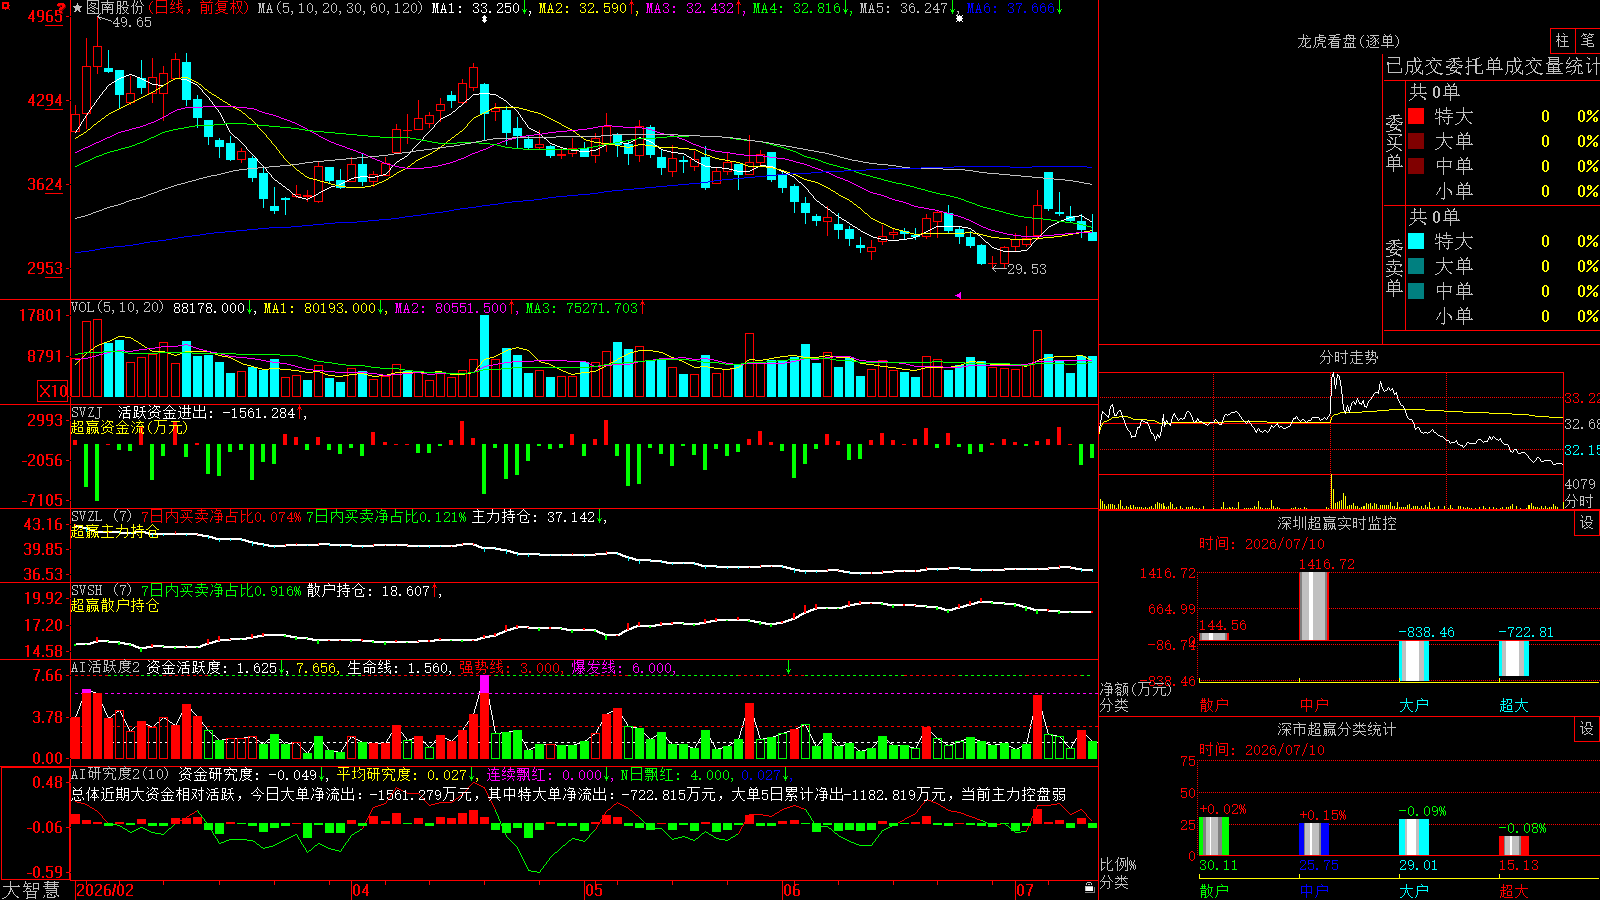The height and width of the screenshot is (900, 1600).
Task: Click the AI研究度2(10) indicator label
Action: point(120,774)
